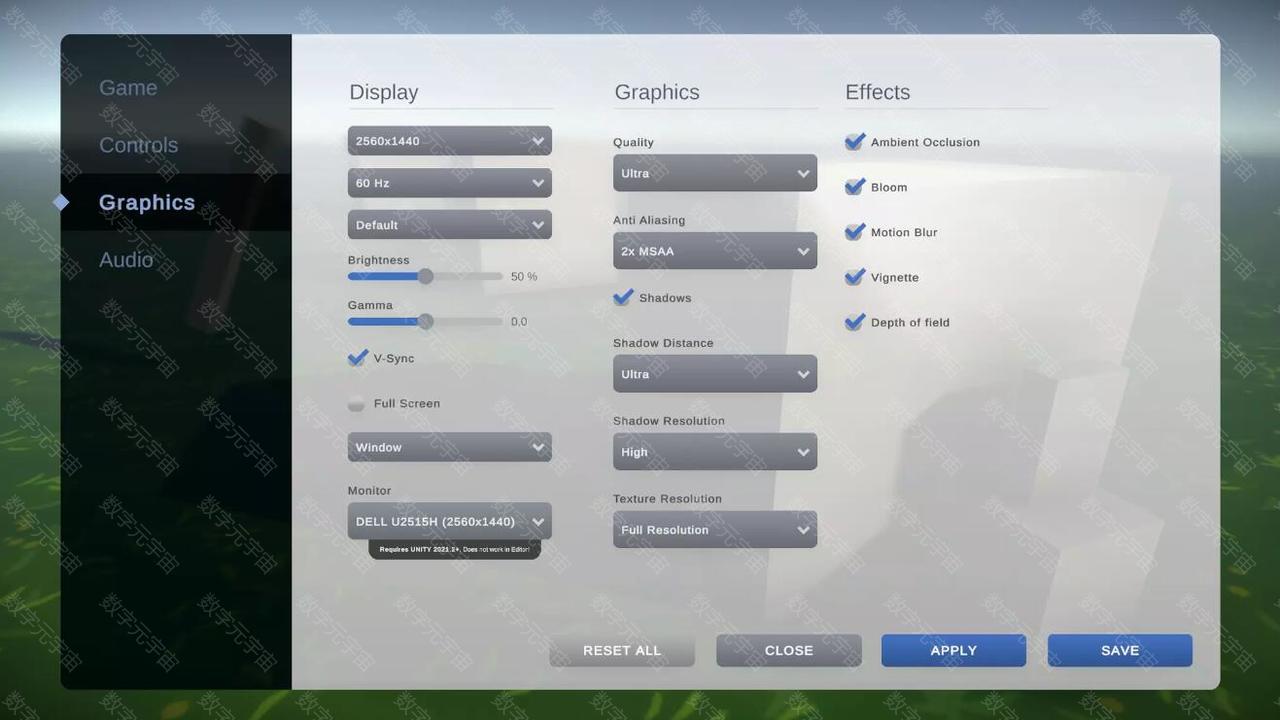The width and height of the screenshot is (1280, 720).
Task: Click the diamond marker beside Graphics
Action: [61, 202]
